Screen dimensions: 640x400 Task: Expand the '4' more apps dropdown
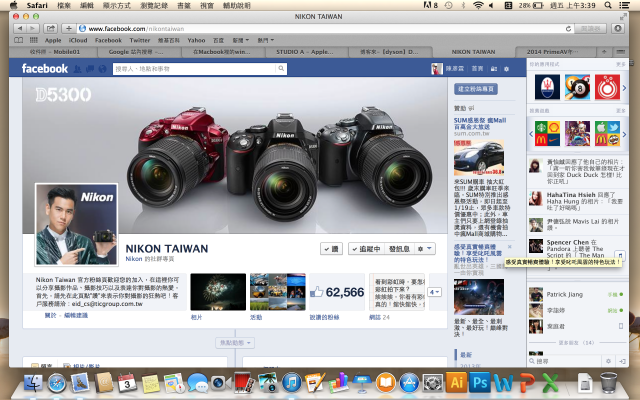point(434,292)
